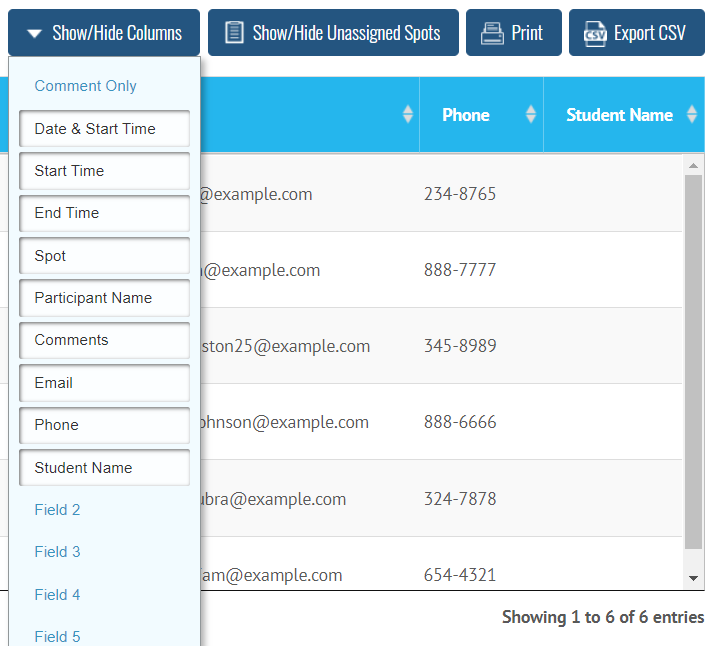This screenshot has height=646, width=712.
Task: Sort by Student Name column arrows
Action: [x=692, y=115]
